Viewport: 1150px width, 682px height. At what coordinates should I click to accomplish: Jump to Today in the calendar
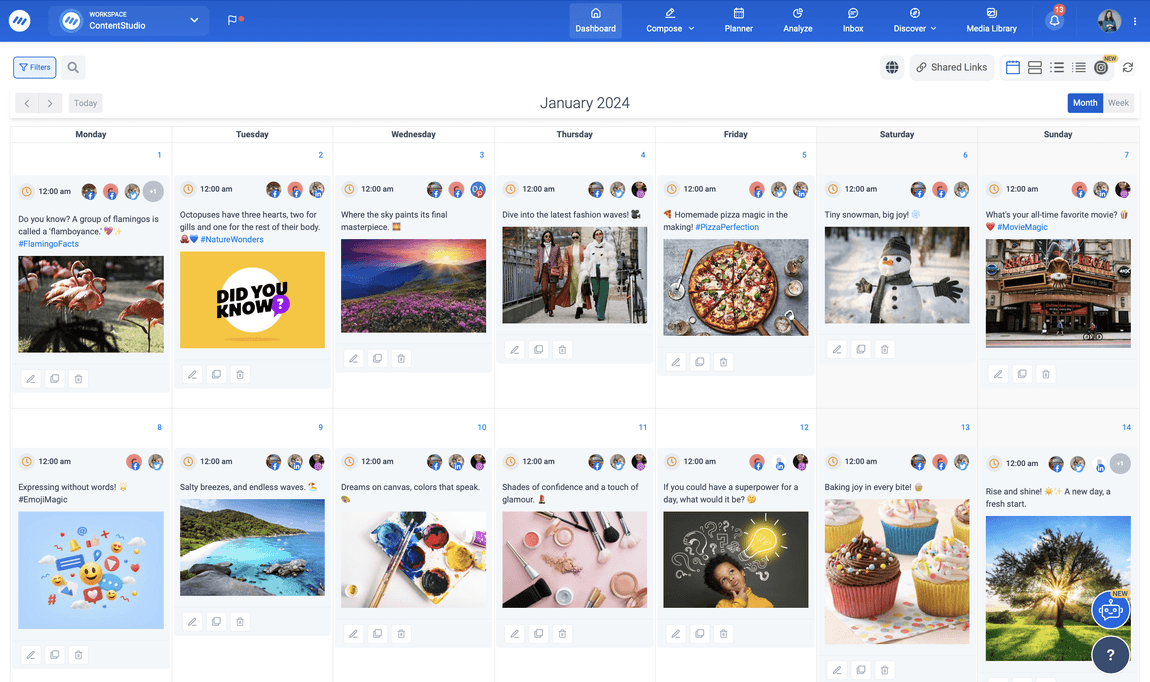tap(84, 102)
